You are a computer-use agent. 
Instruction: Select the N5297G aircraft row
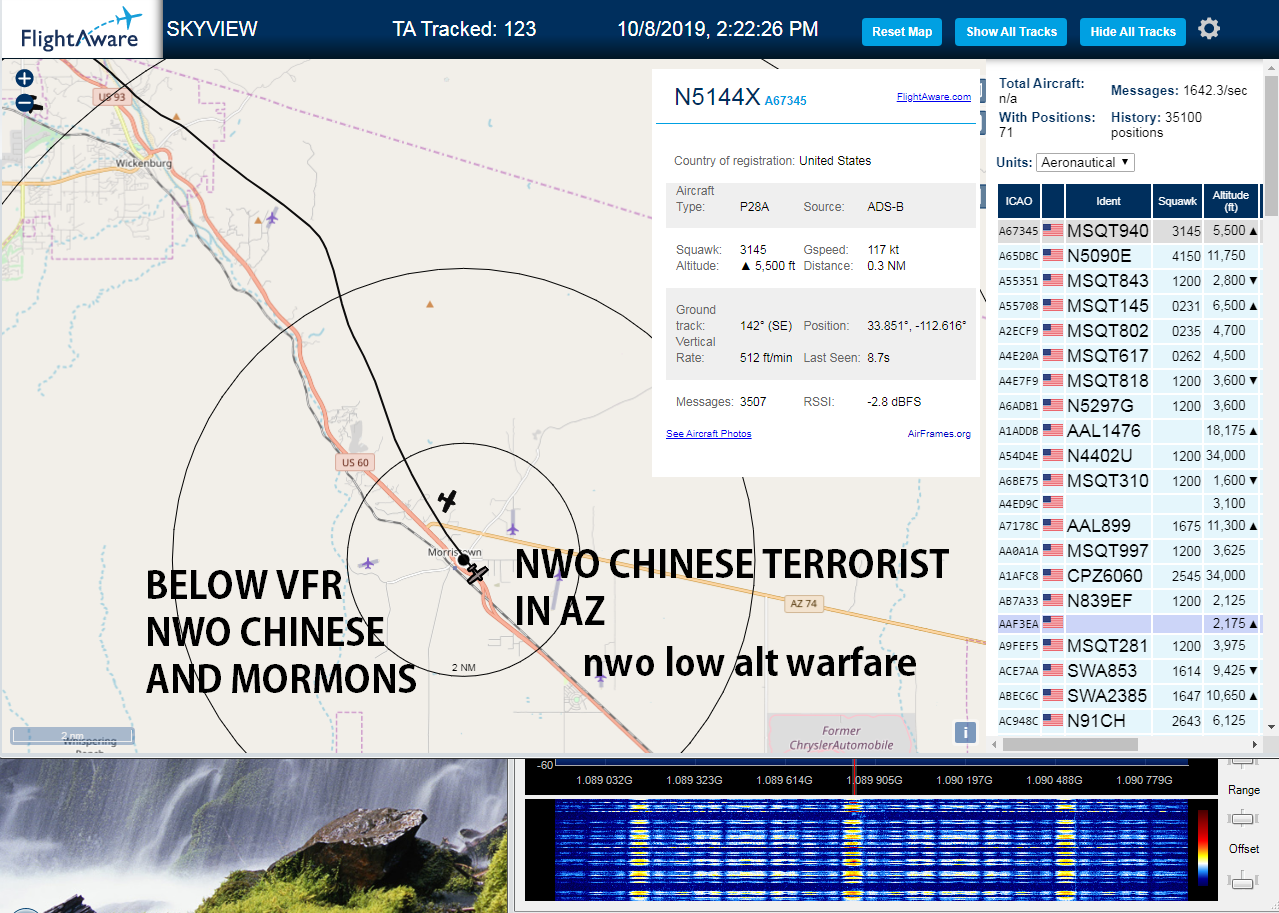tap(1128, 406)
